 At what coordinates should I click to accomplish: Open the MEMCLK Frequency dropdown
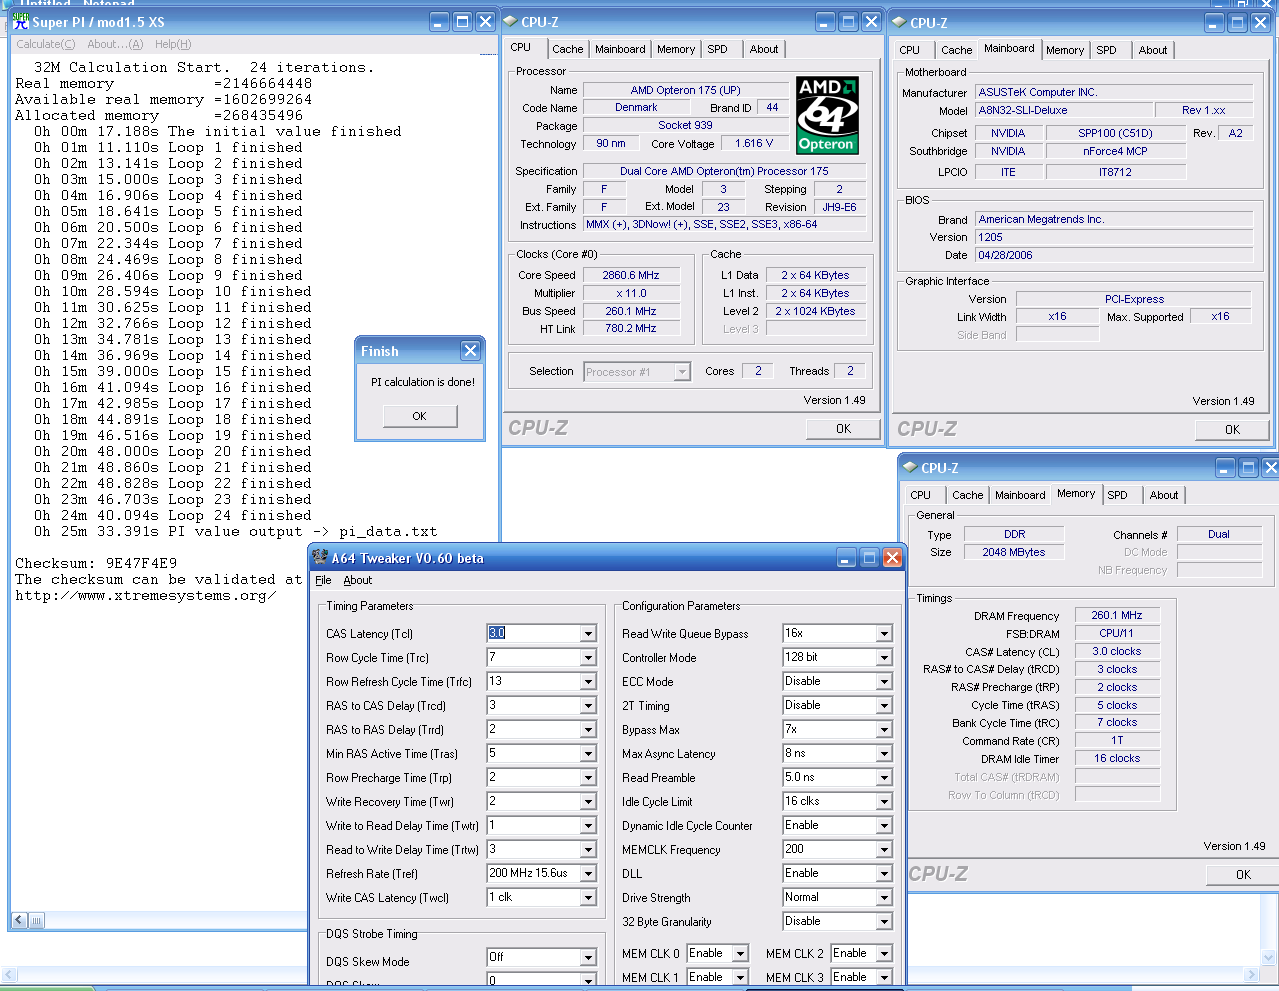(x=884, y=849)
